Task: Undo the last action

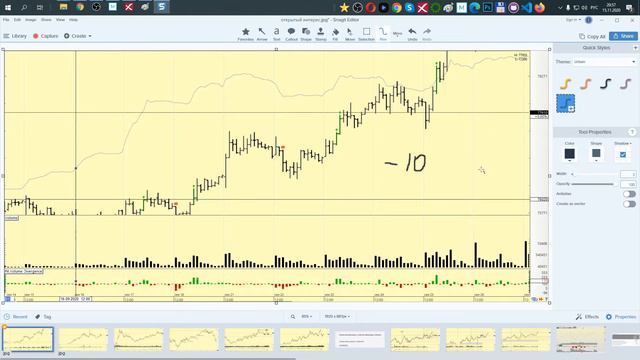Action: [412, 34]
